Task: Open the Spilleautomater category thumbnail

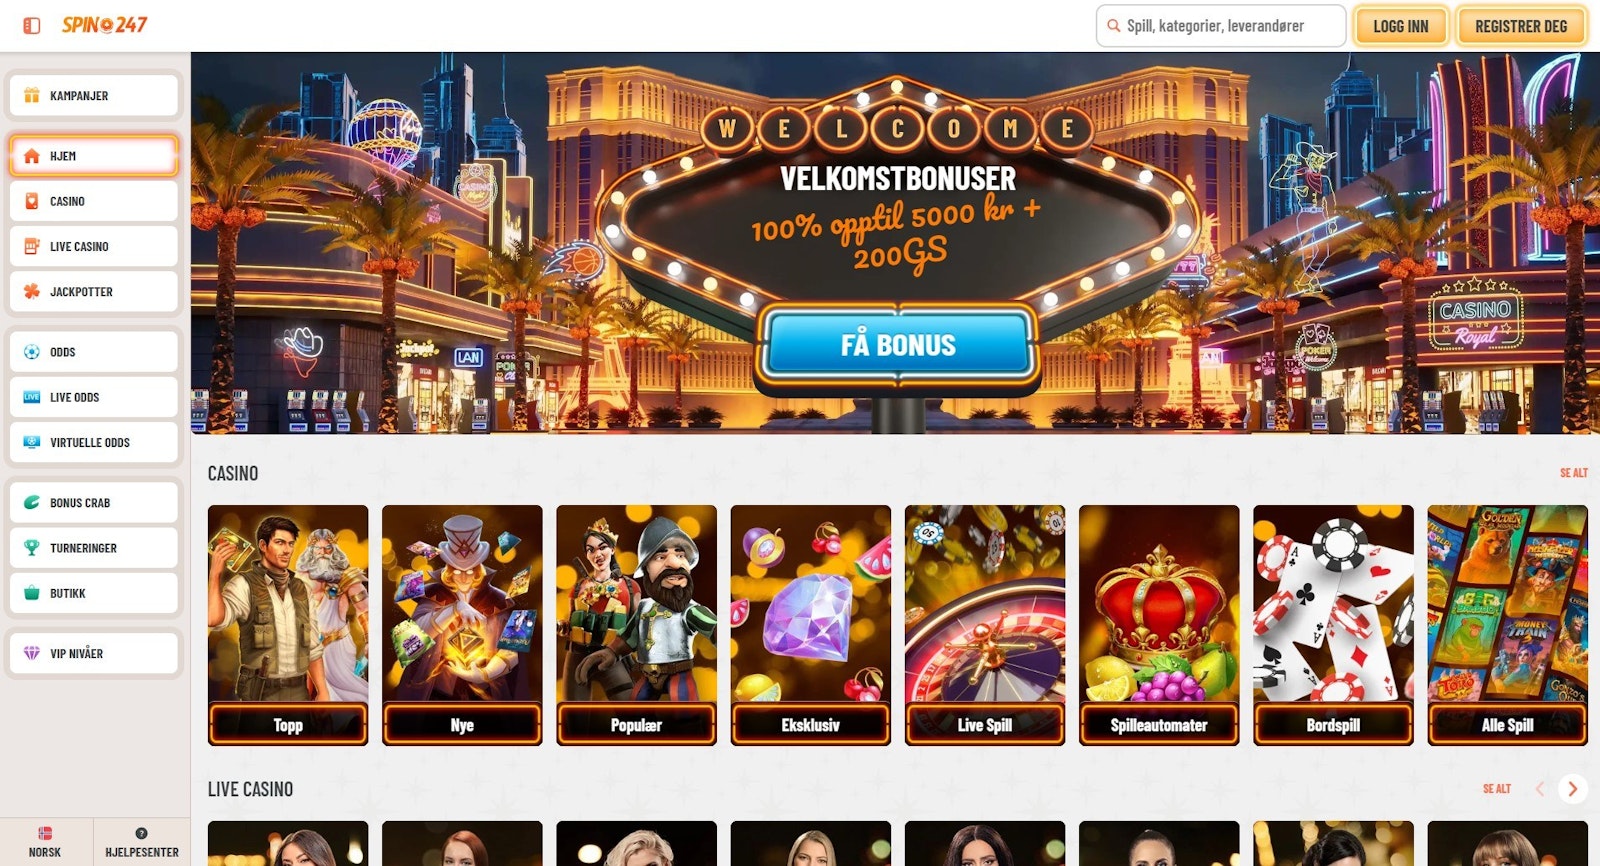Action: point(1159,625)
